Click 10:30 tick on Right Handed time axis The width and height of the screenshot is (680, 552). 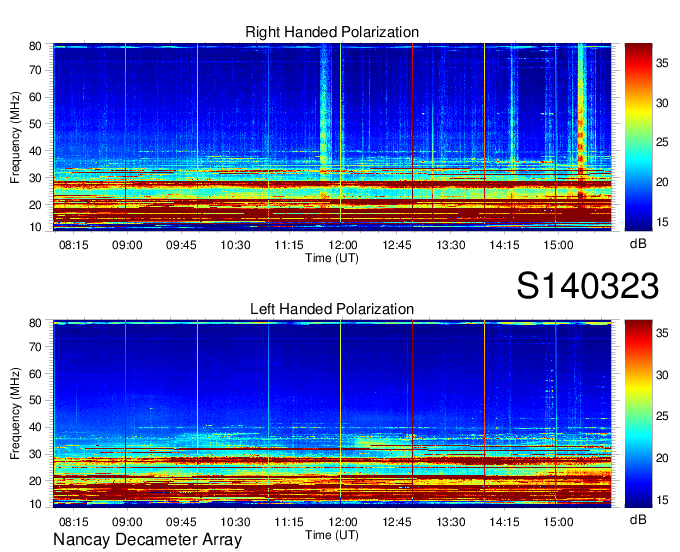[x=235, y=245]
